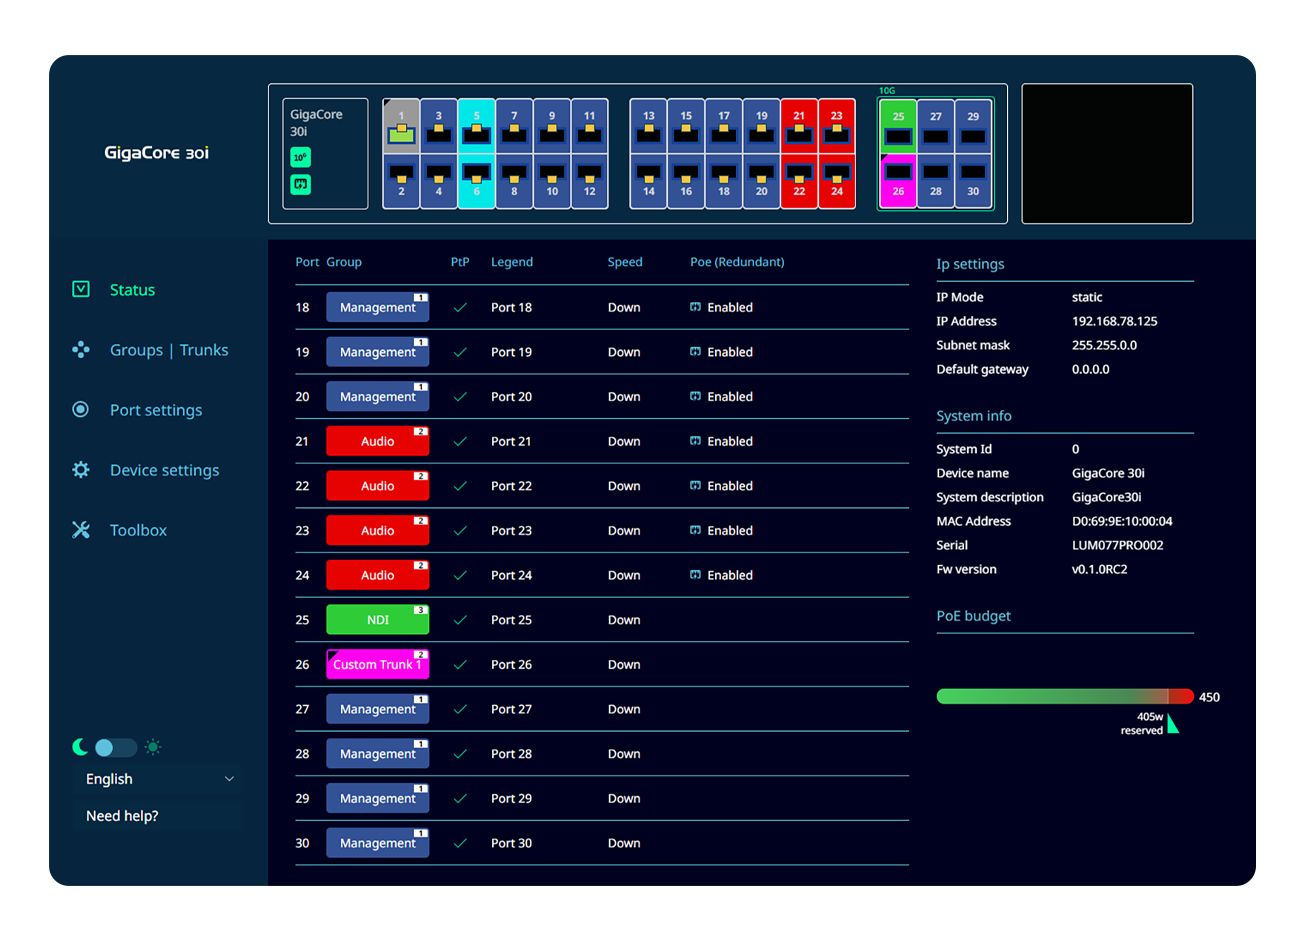Toggle PtP checkmark for port 20

tap(460, 397)
